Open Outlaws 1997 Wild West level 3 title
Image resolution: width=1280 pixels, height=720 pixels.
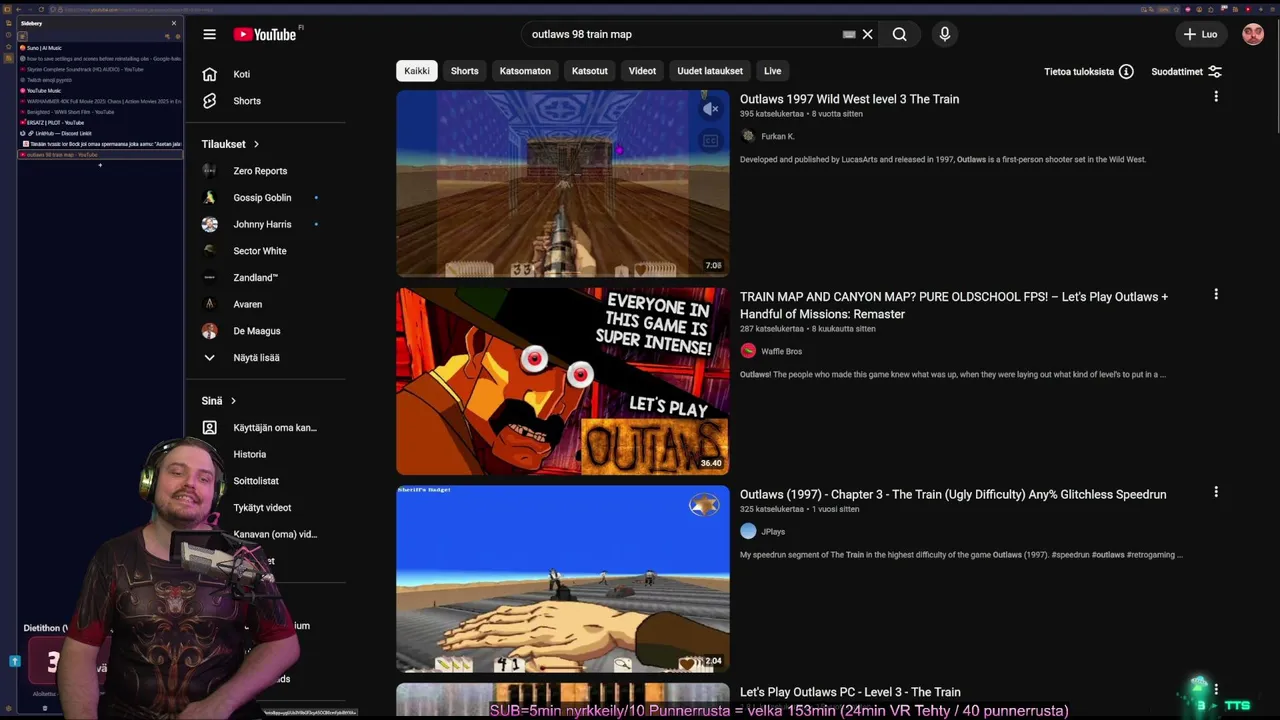click(849, 99)
